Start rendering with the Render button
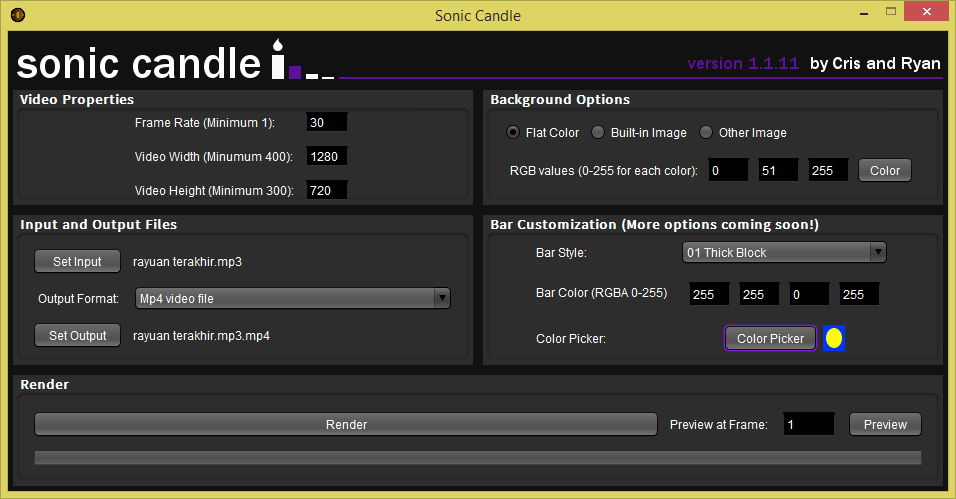956x499 pixels. click(346, 425)
